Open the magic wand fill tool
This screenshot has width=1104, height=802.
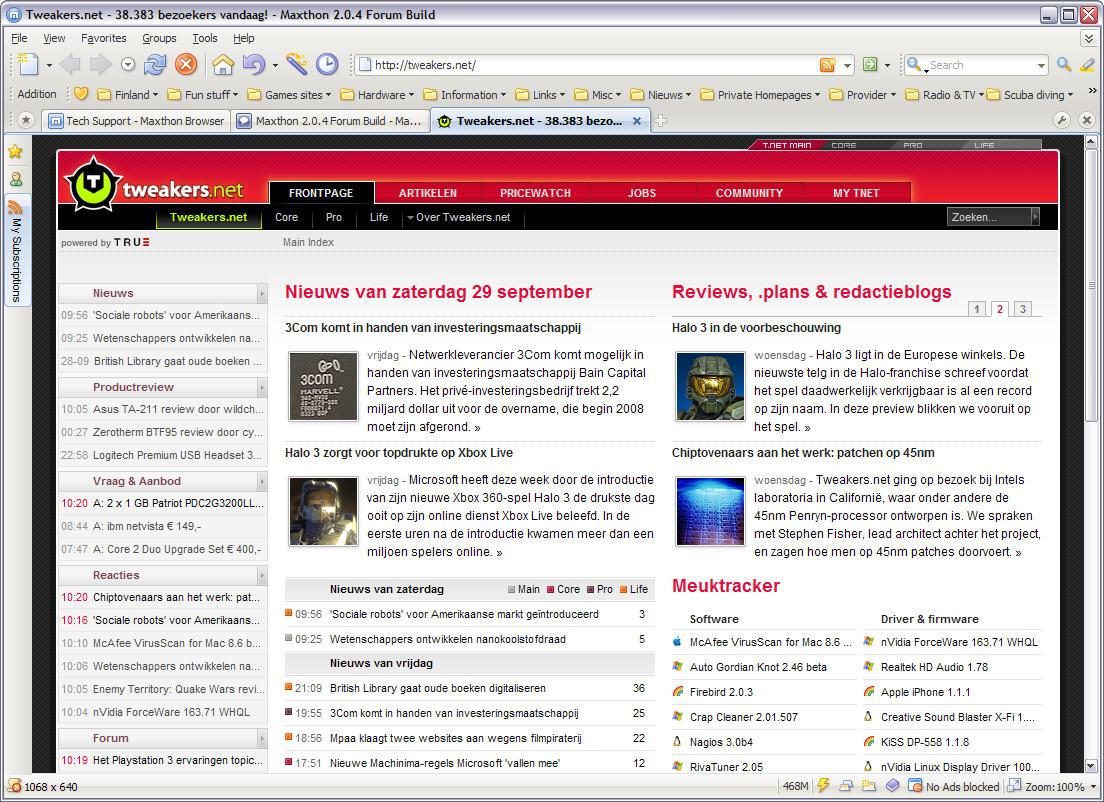pyautogui.click(x=296, y=64)
